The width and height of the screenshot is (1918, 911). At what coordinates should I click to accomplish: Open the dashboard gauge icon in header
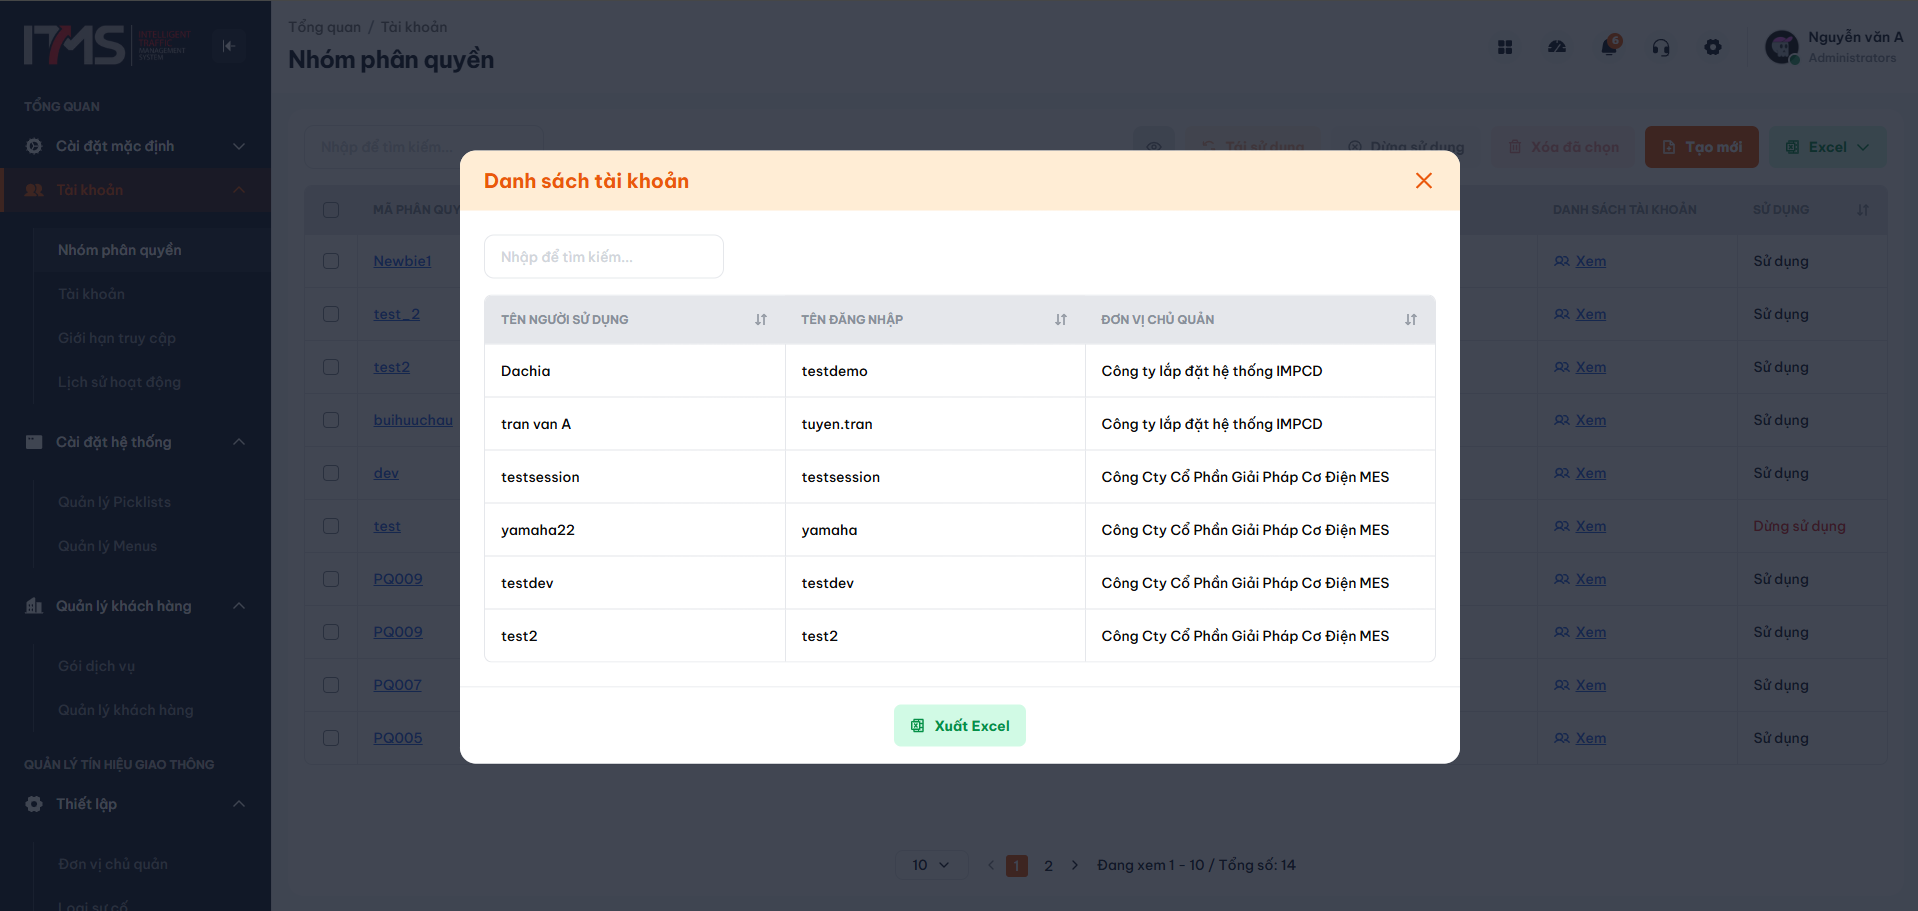click(x=1557, y=47)
